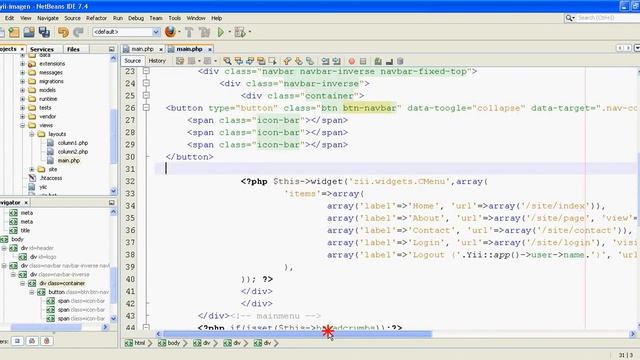Click the Save All icon

(x=44, y=32)
